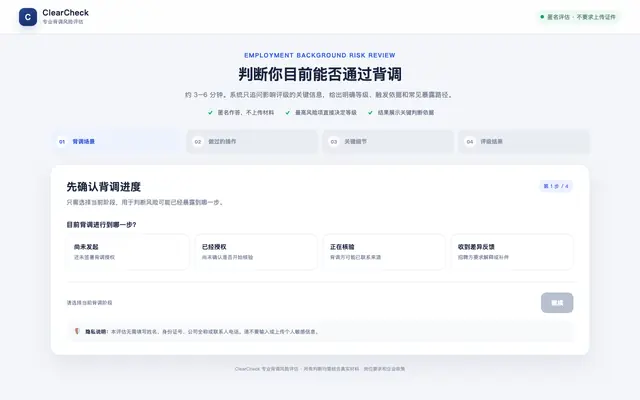Click the subtitle 只需选择当前阶段 under the card title

point(146,202)
